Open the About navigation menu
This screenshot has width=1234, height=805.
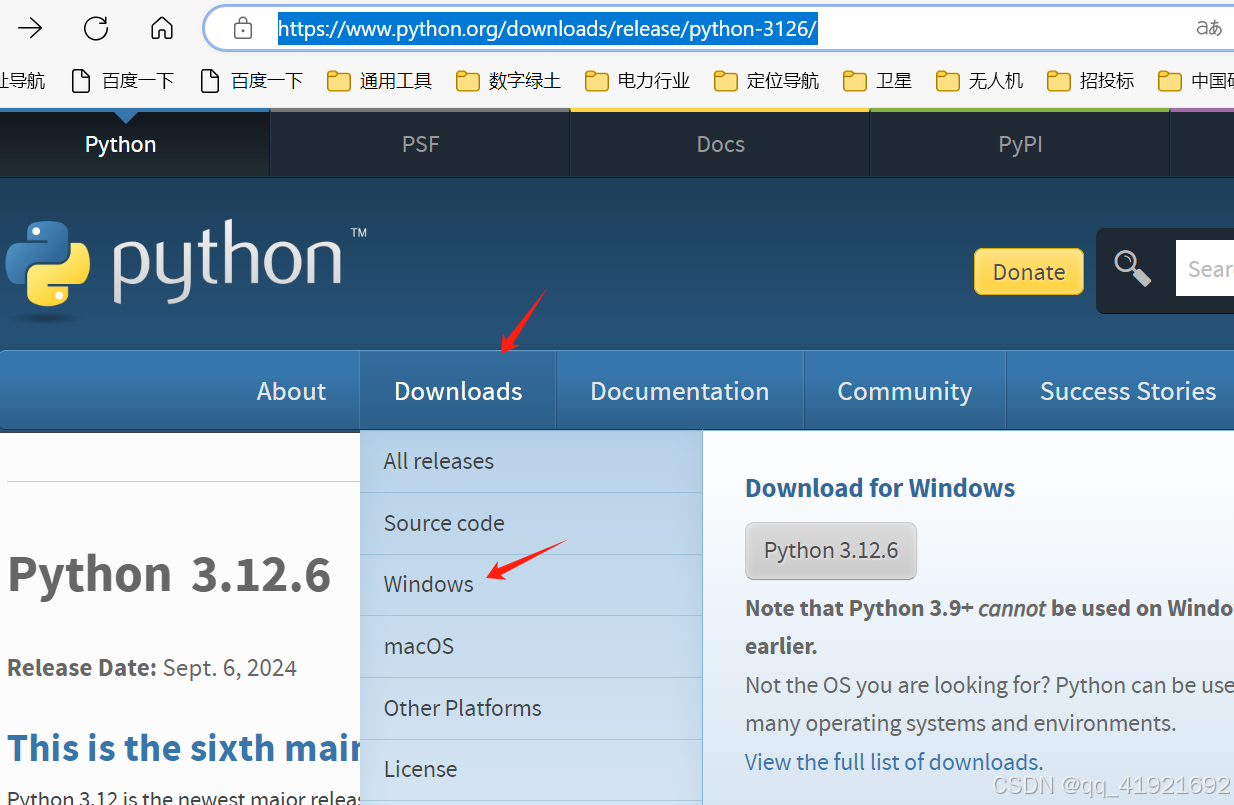(291, 391)
